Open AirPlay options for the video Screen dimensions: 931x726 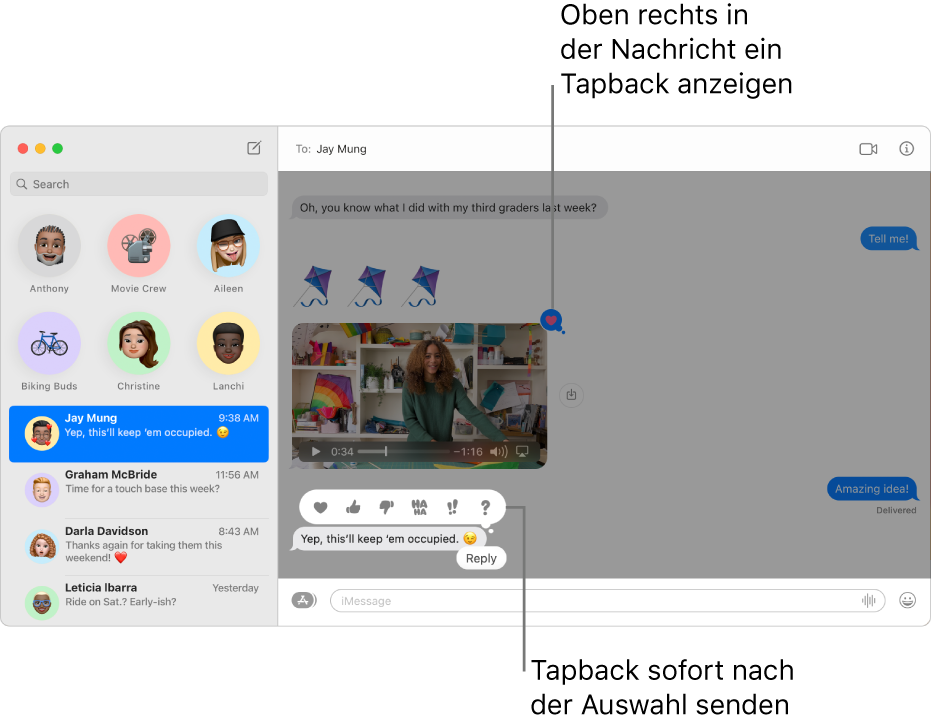(521, 451)
